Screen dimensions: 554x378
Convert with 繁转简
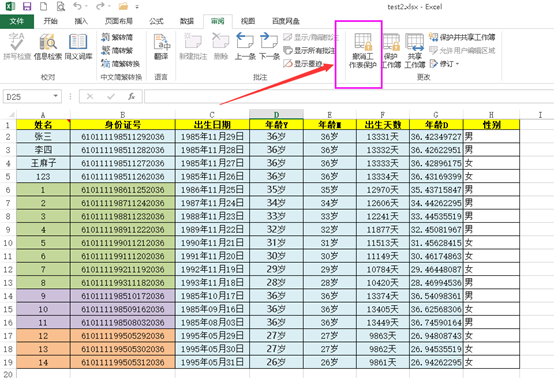click(117, 37)
